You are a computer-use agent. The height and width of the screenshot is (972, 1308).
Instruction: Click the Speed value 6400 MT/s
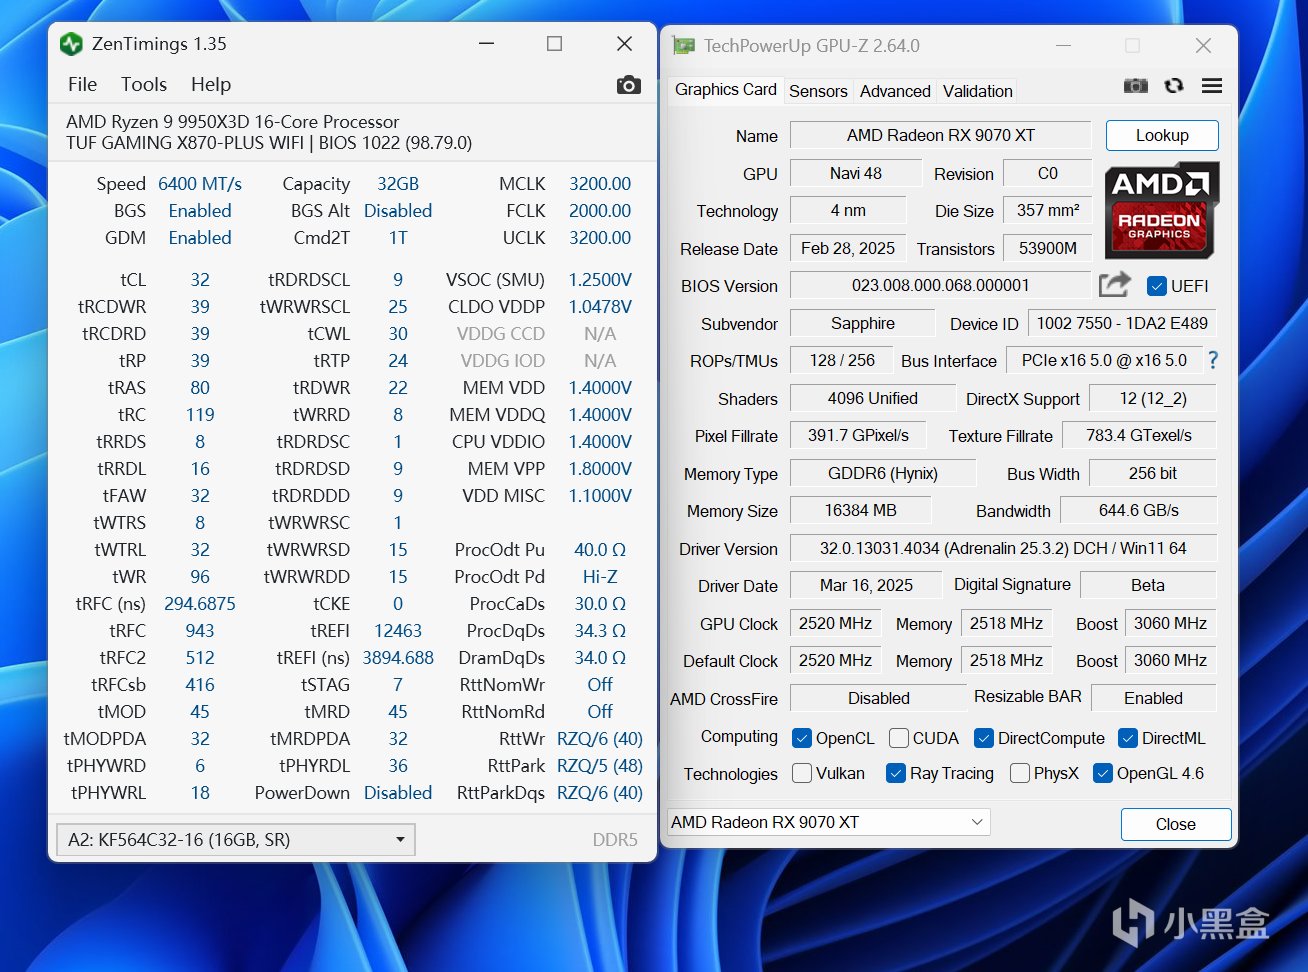tap(200, 184)
